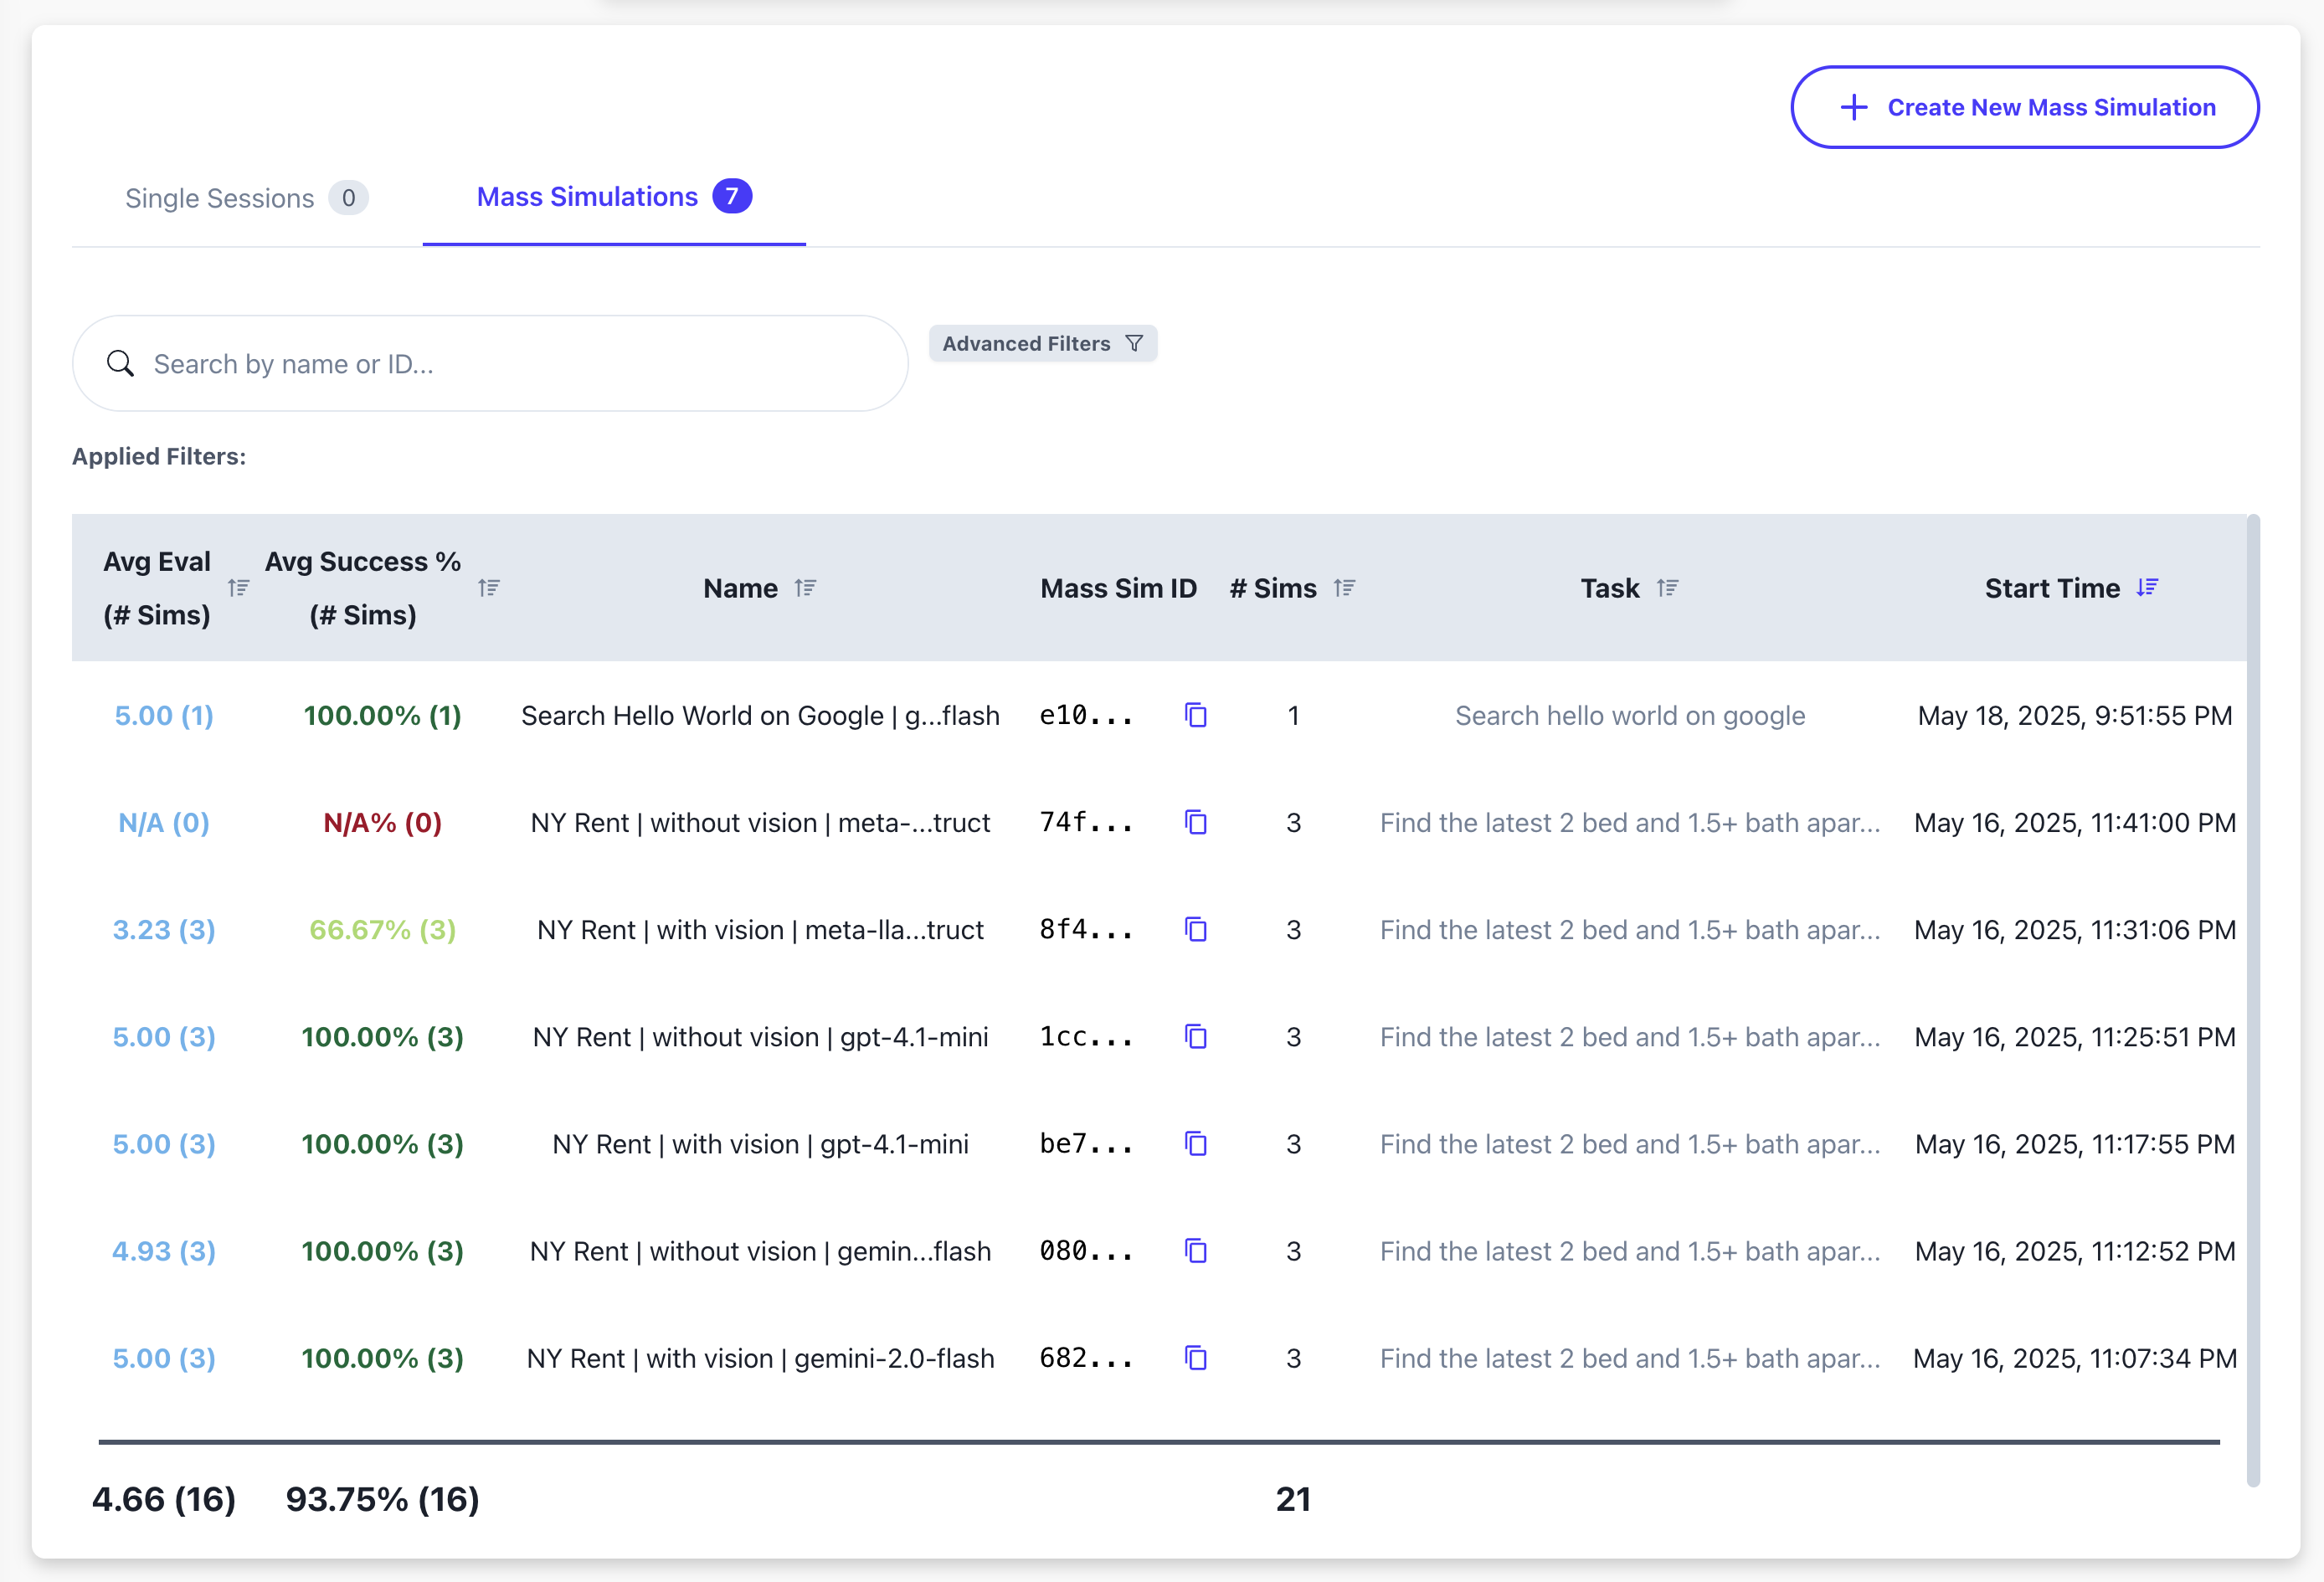Copy the 8f4... Mass Sim ID
The height and width of the screenshot is (1582, 2324).
1196,929
